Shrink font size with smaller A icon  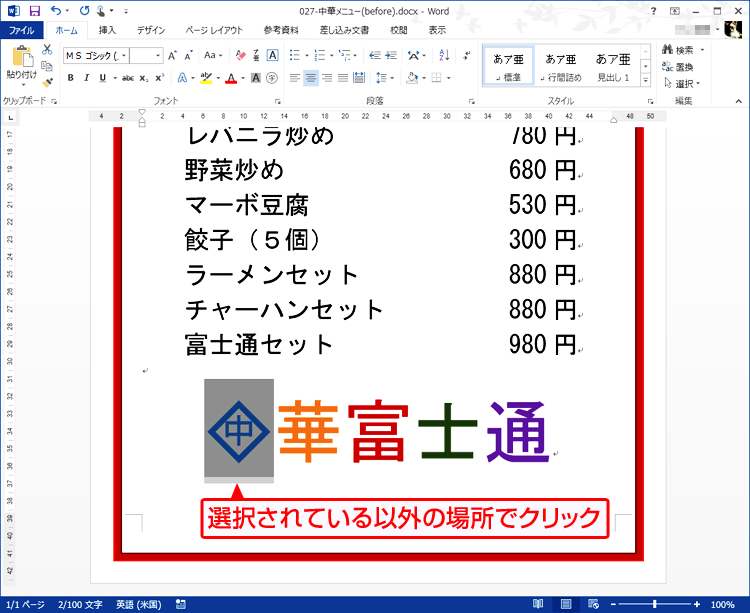click(x=188, y=55)
